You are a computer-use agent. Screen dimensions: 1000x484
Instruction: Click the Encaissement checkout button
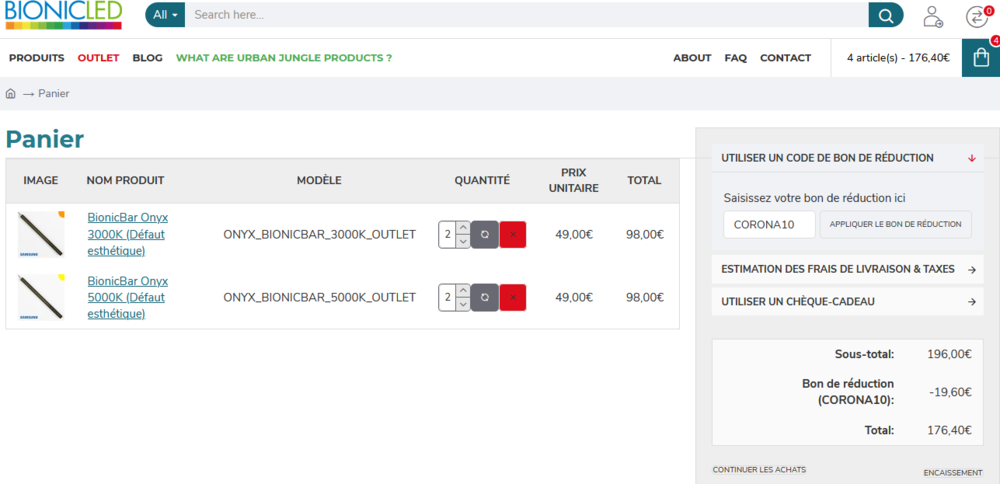click(x=953, y=473)
